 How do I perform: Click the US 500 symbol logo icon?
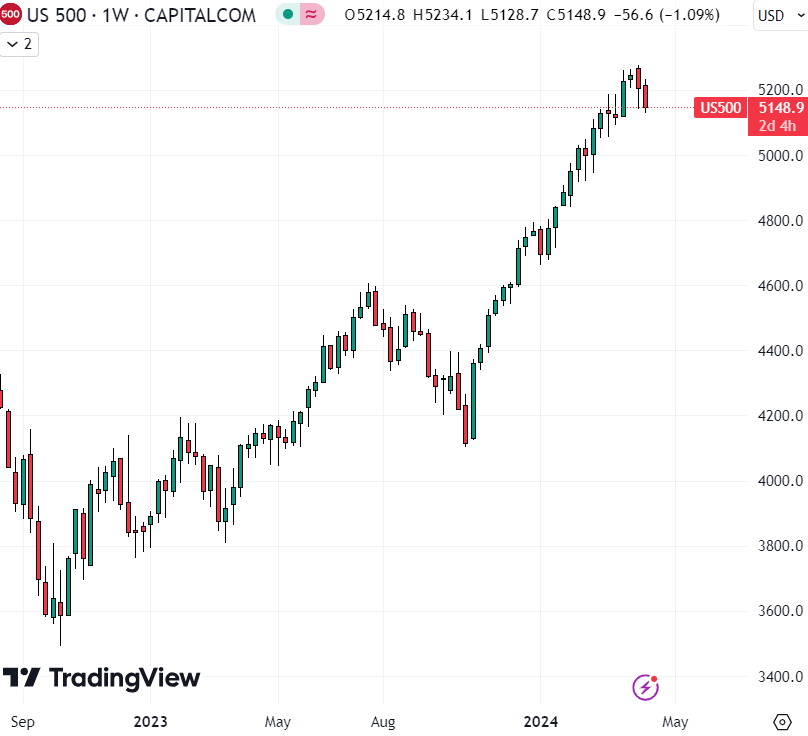coord(13,15)
